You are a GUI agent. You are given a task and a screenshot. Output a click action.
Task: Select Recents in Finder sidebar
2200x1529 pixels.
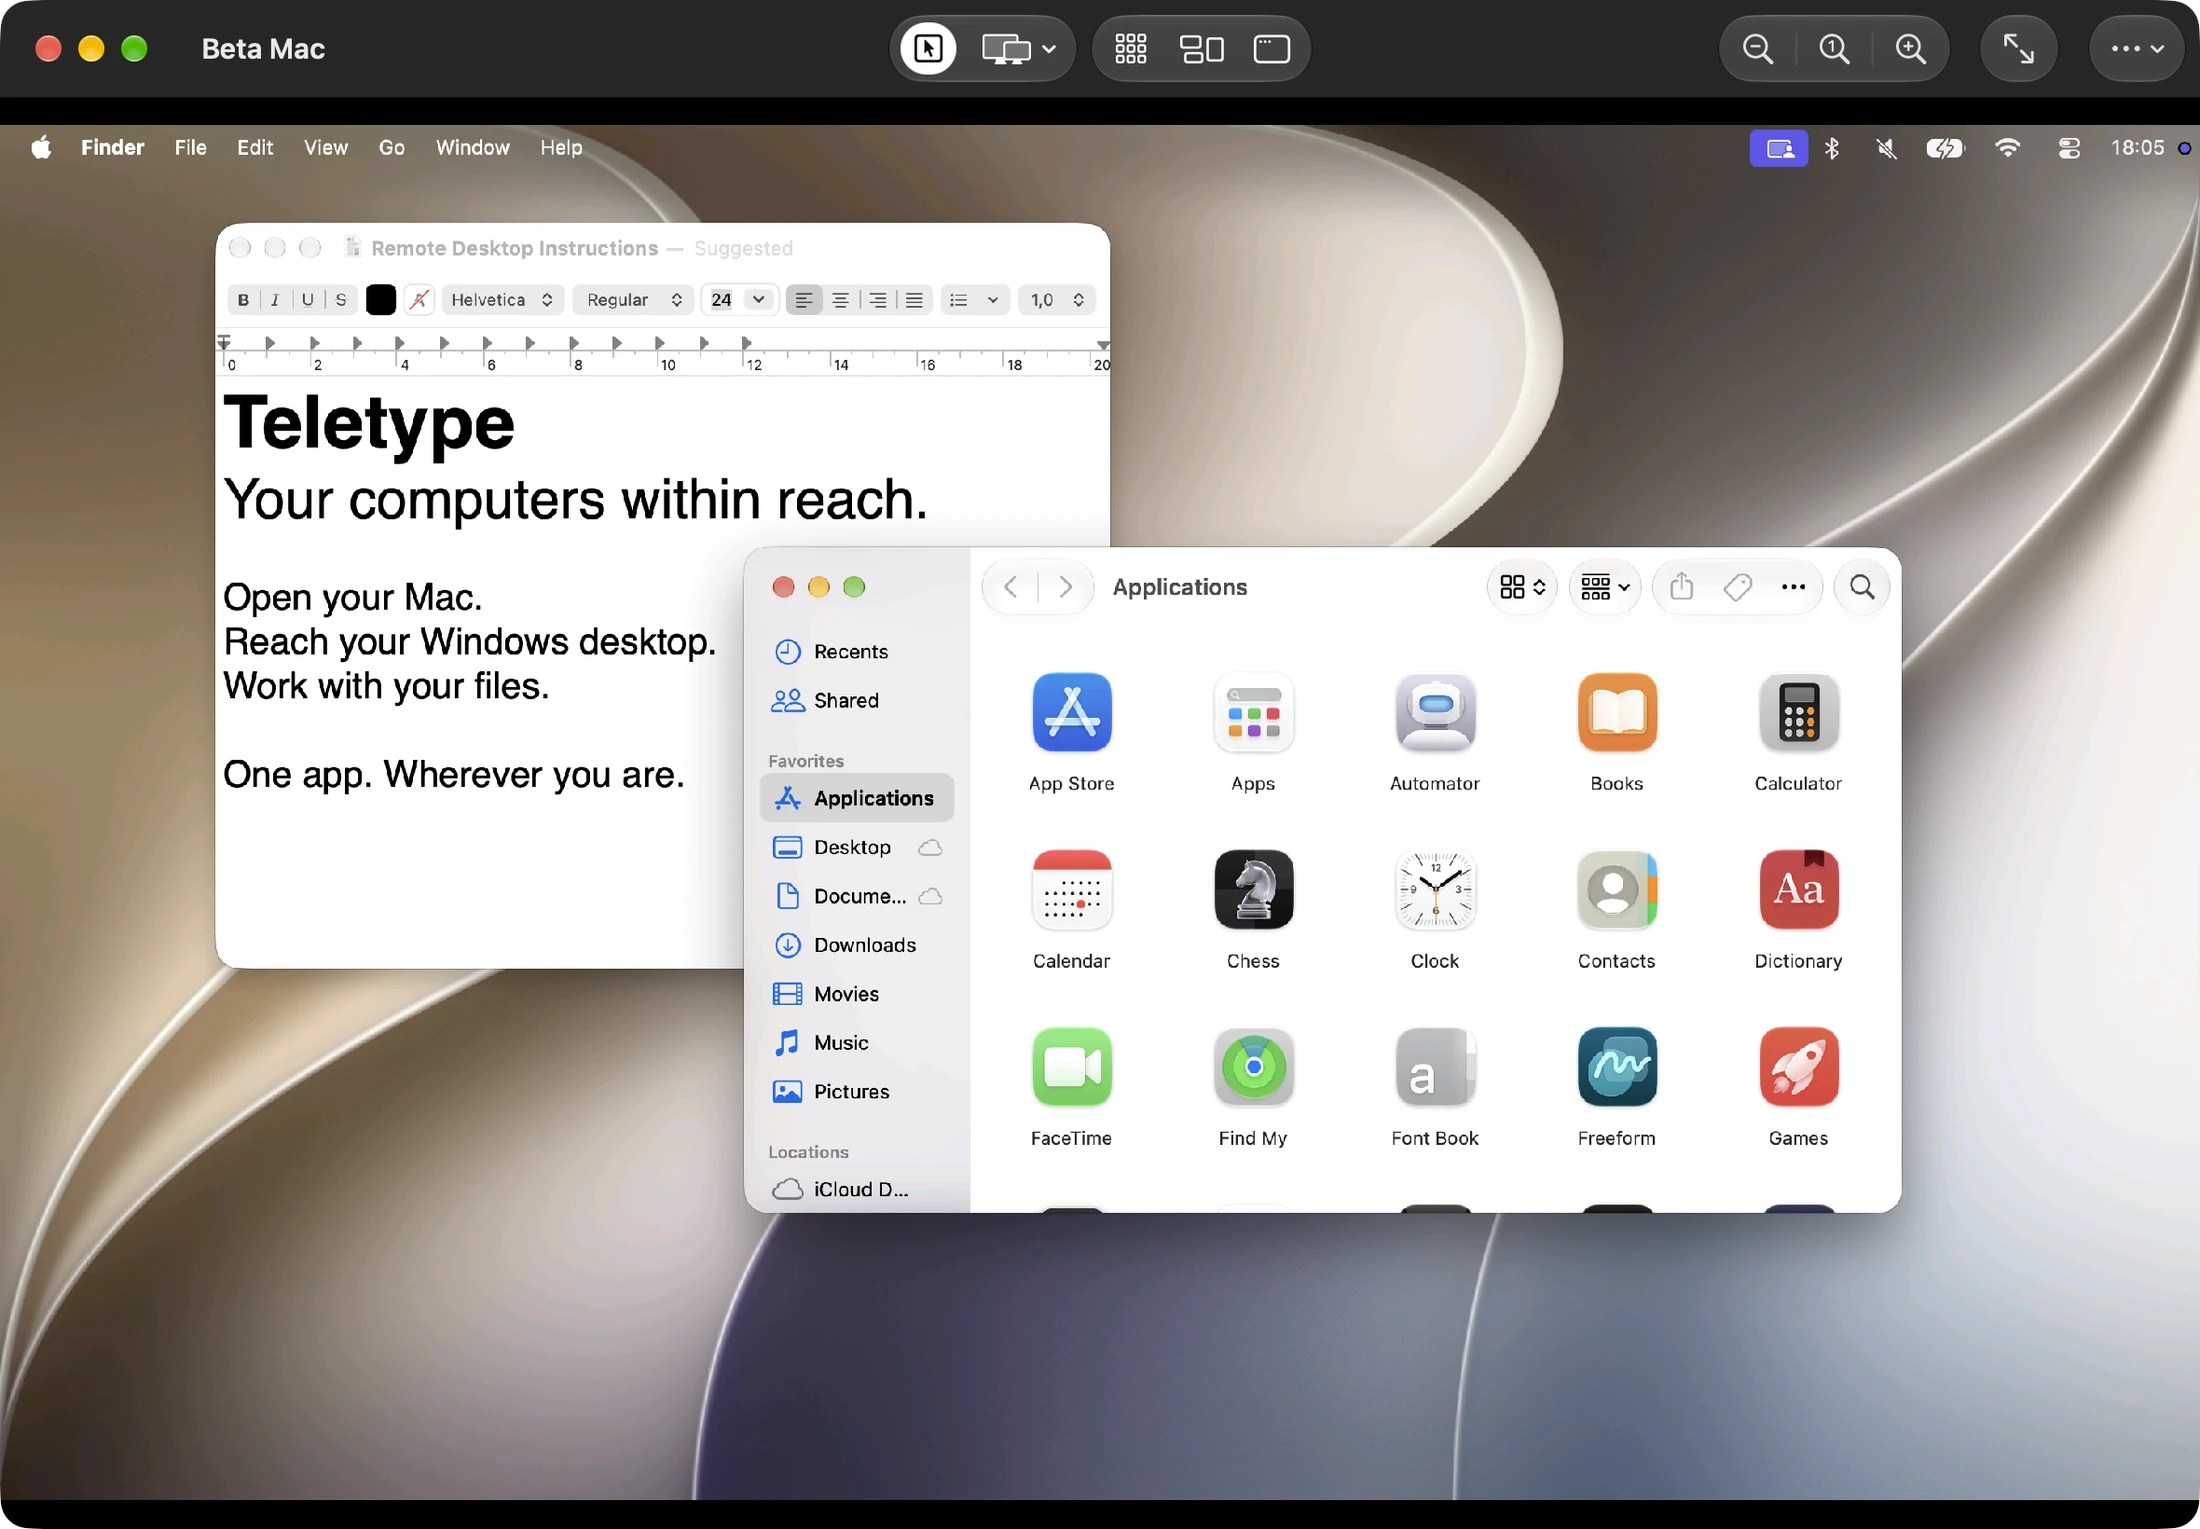pyautogui.click(x=855, y=652)
